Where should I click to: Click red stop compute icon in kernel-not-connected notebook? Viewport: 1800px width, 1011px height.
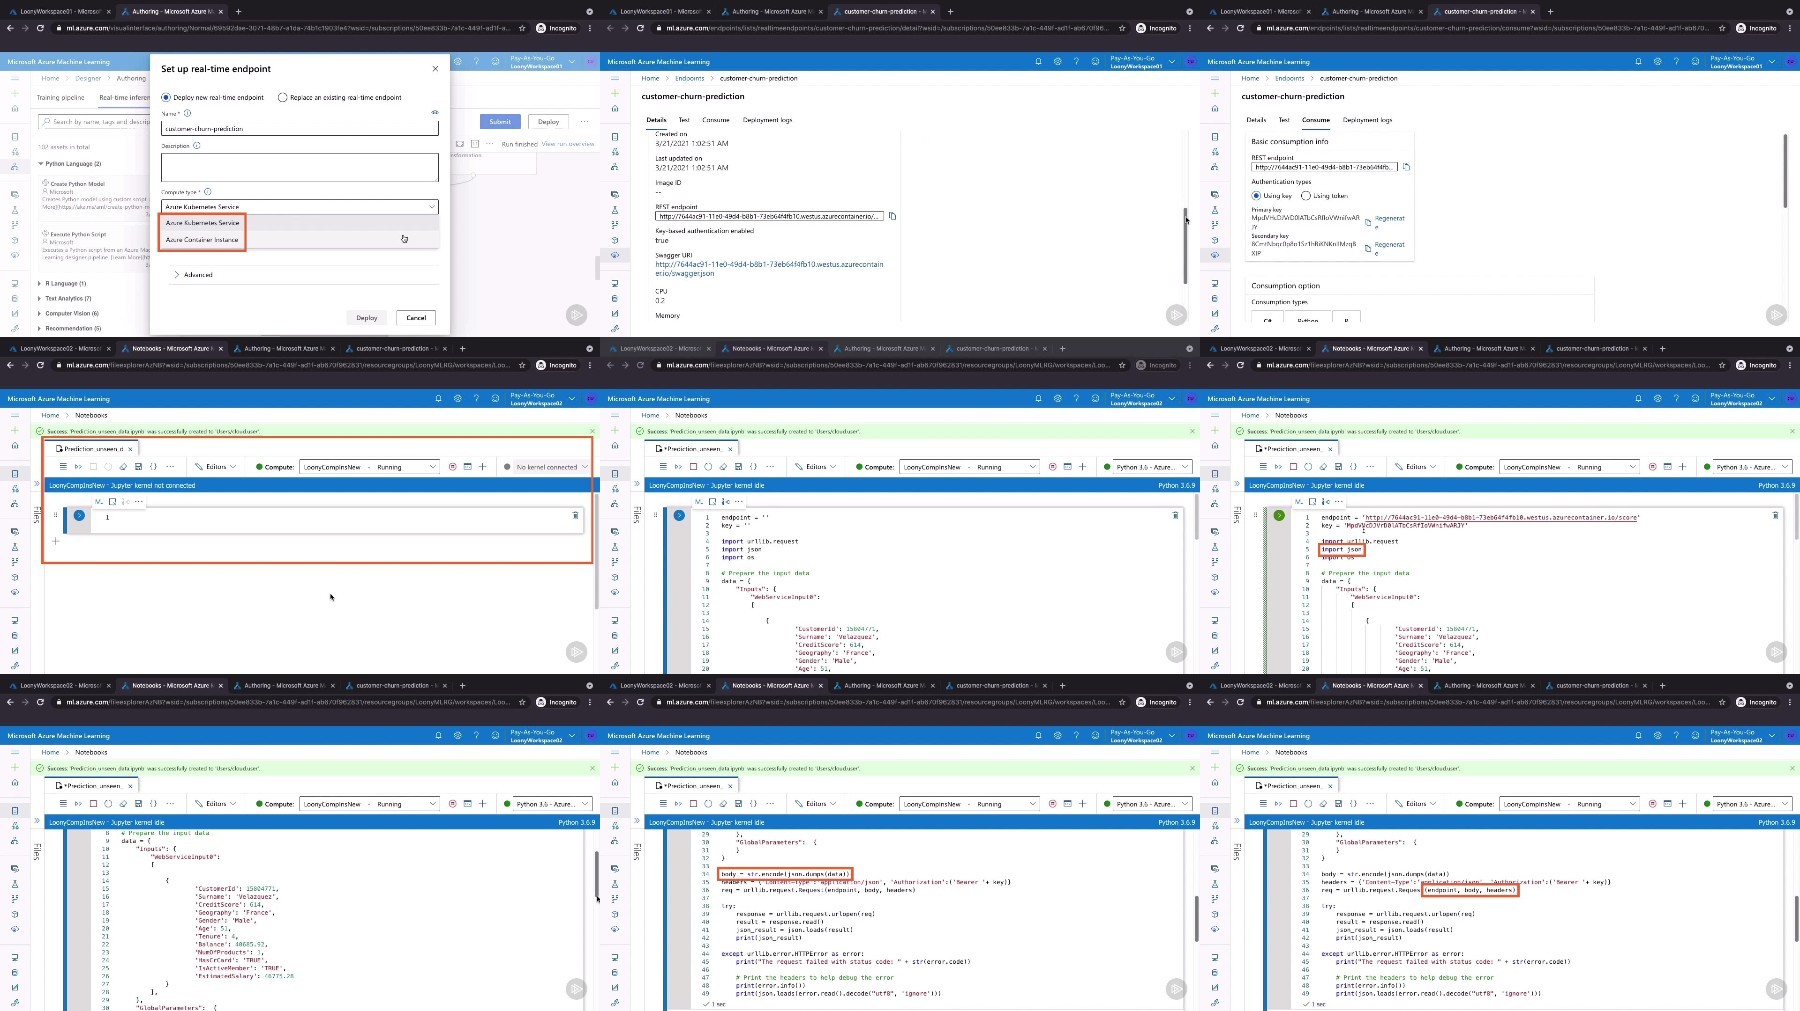pyautogui.click(x=452, y=466)
